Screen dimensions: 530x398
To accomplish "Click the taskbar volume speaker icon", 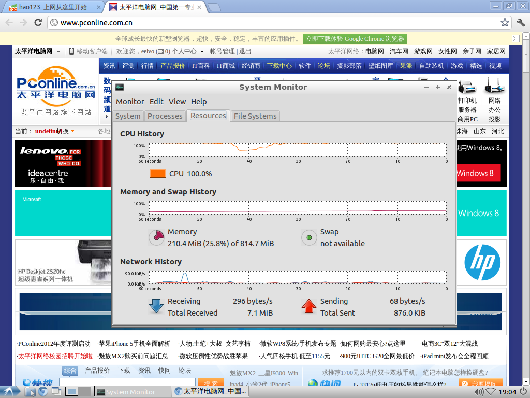I will (x=479, y=392).
